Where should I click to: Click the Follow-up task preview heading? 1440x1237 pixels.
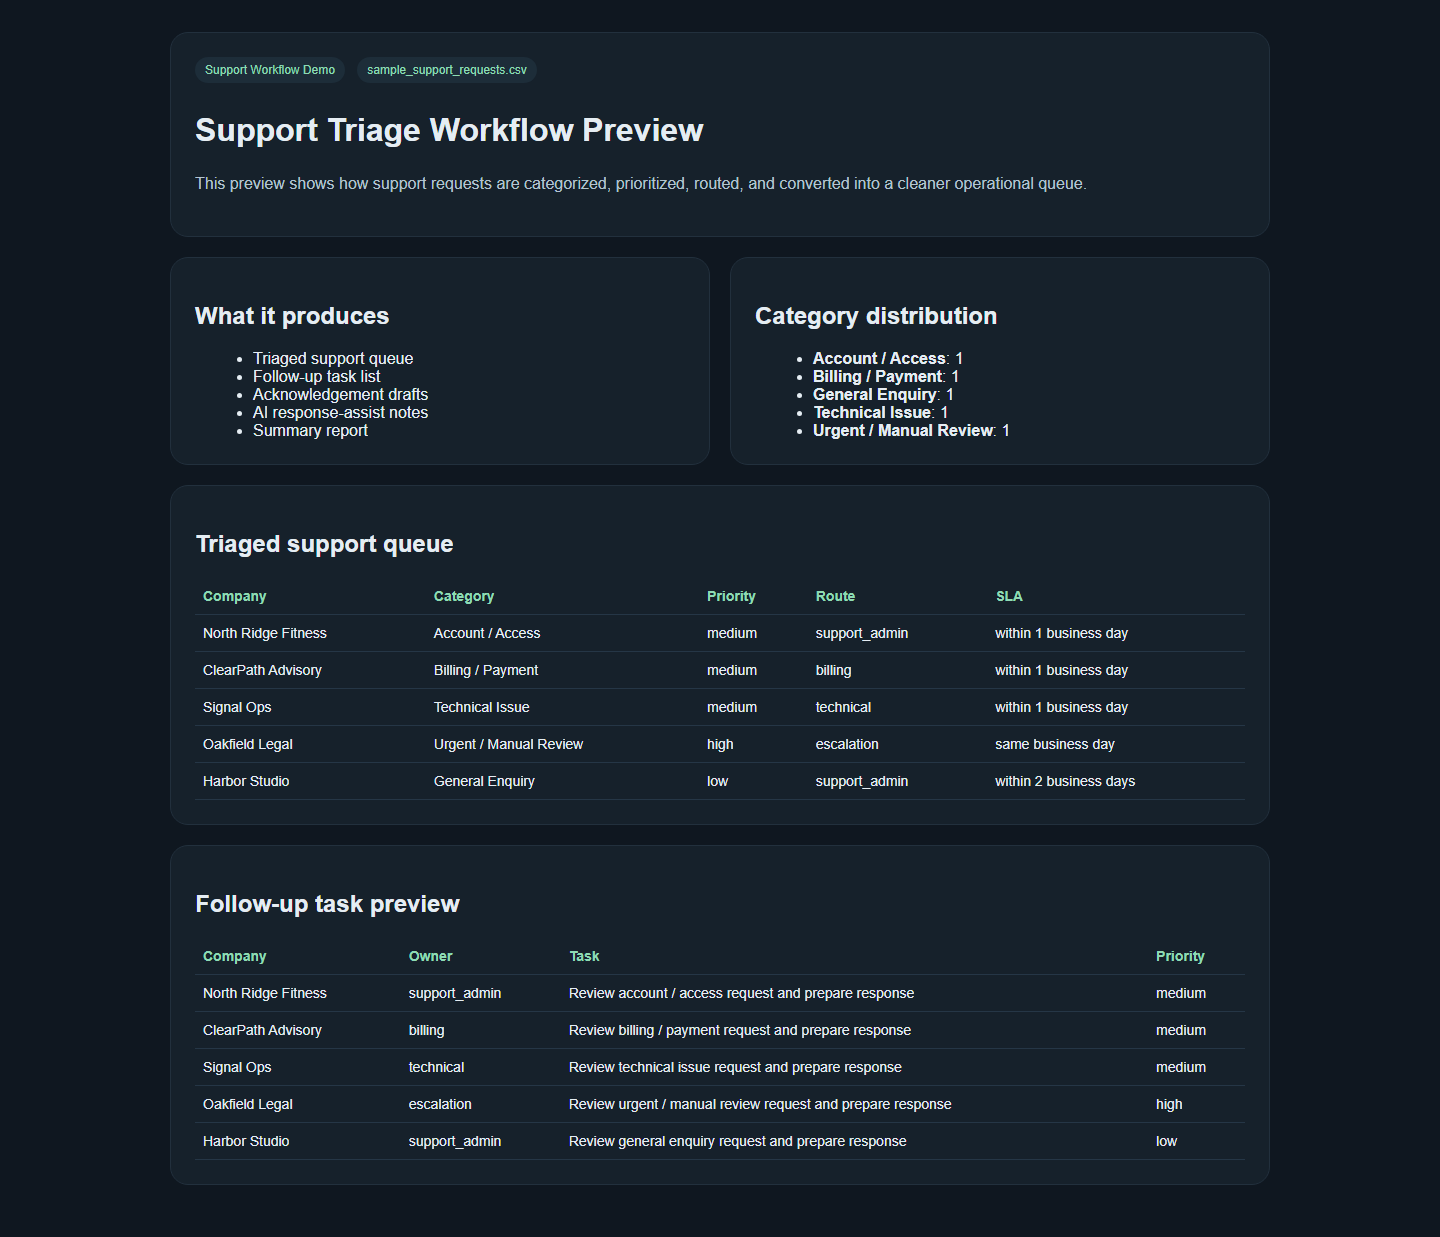pyautogui.click(x=328, y=903)
